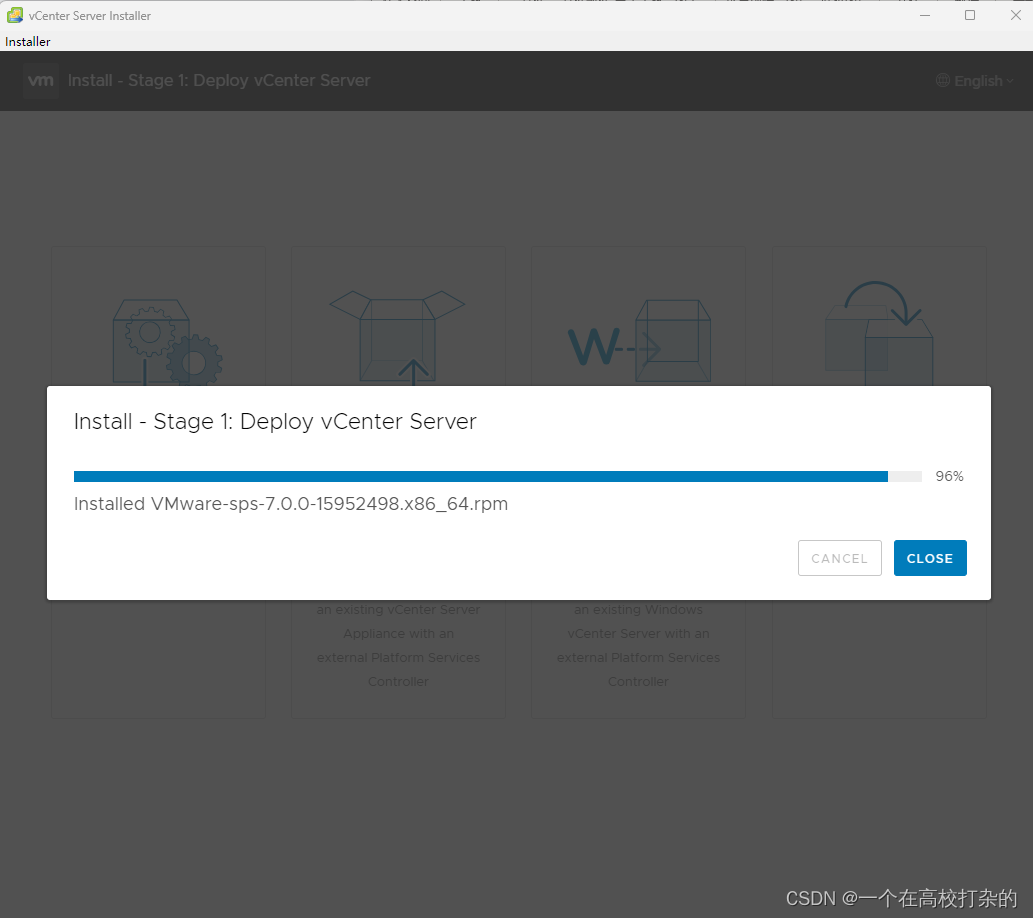Select the Upgrade open box icon
The image size is (1033, 918).
(397, 337)
